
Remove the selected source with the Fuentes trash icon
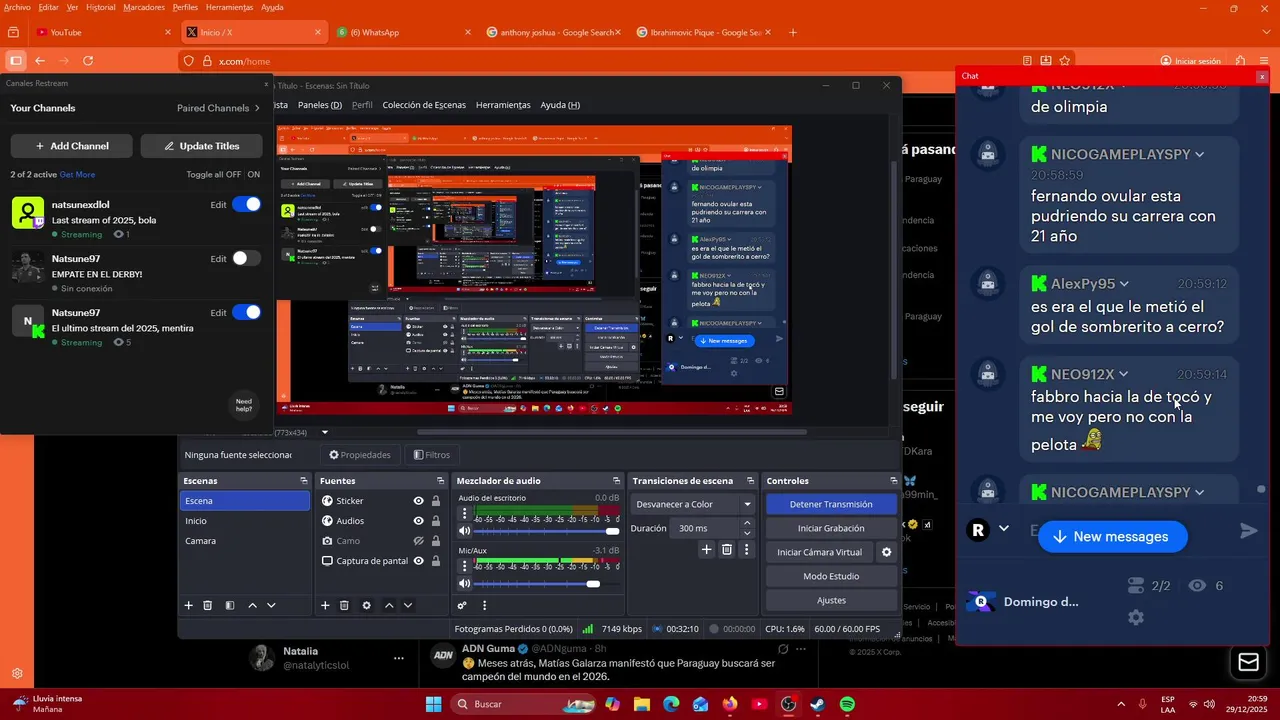tap(344, 605)
